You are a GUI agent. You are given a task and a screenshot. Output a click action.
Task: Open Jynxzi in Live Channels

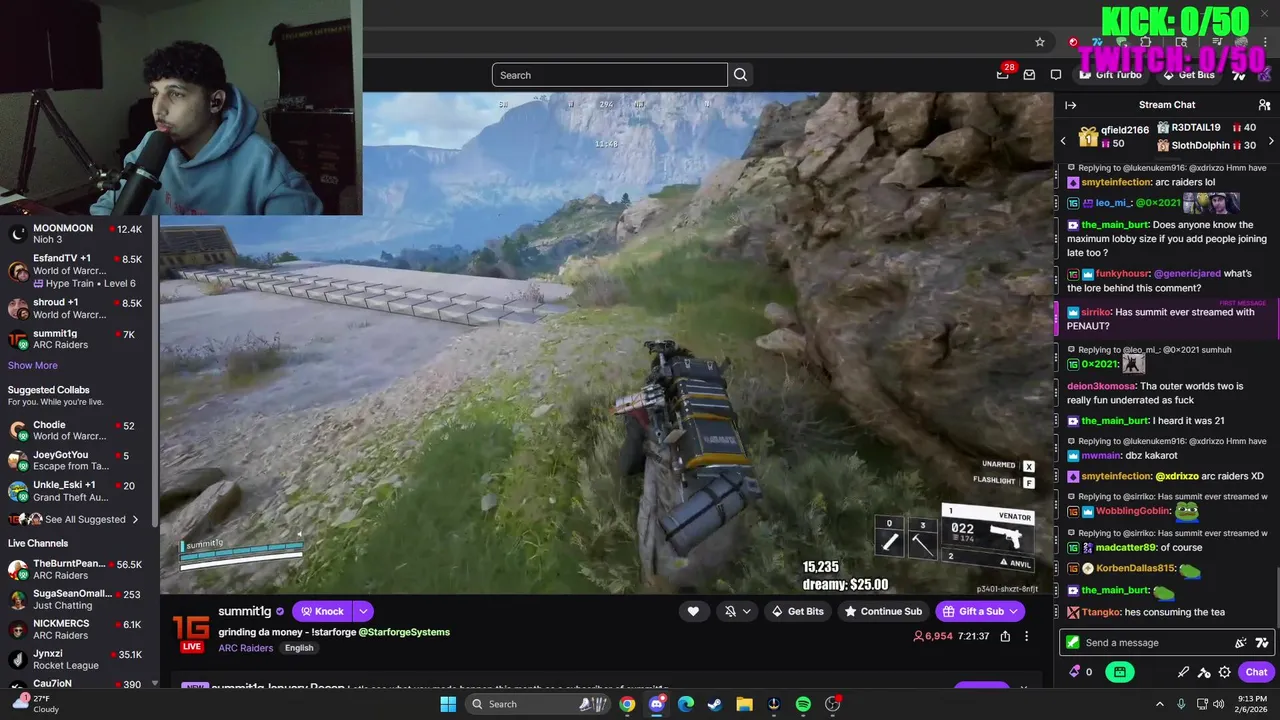pyautogui.click(x=77, y=659)
